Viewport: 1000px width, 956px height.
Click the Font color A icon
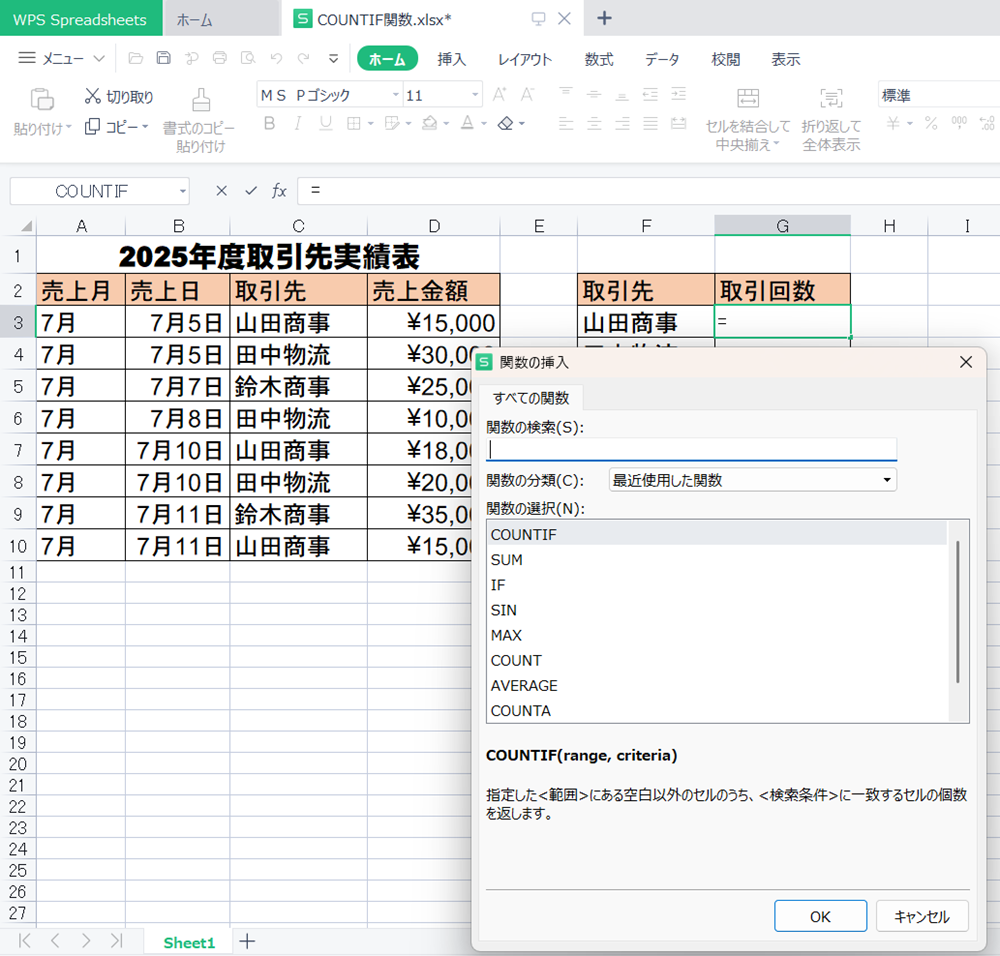(467, 123)
